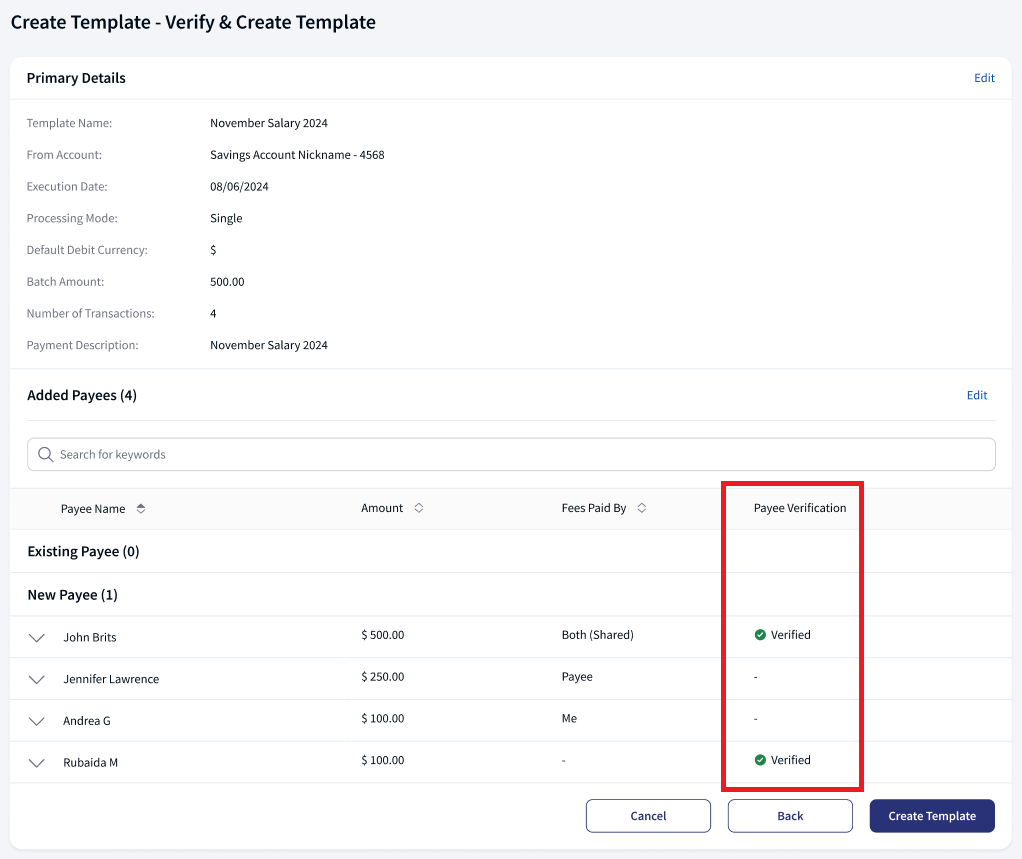
Task: Select the Andrea G payee name
Action: (87, 721)
